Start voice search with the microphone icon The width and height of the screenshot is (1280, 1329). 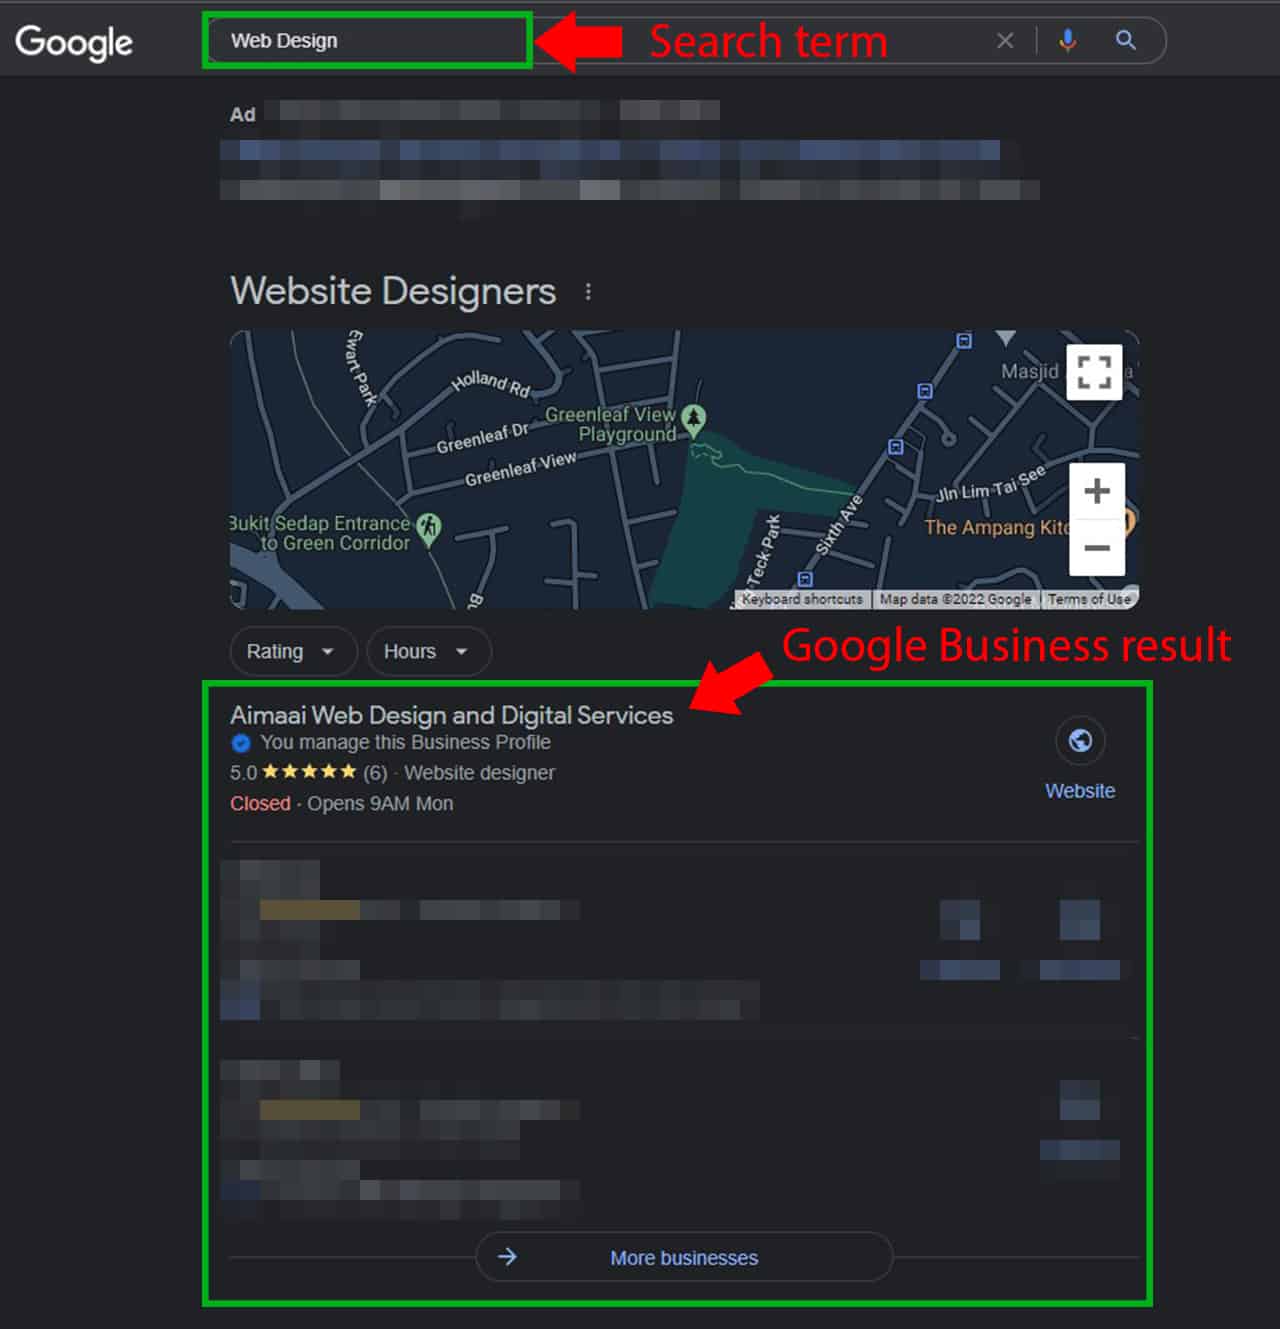(1068, 40)
